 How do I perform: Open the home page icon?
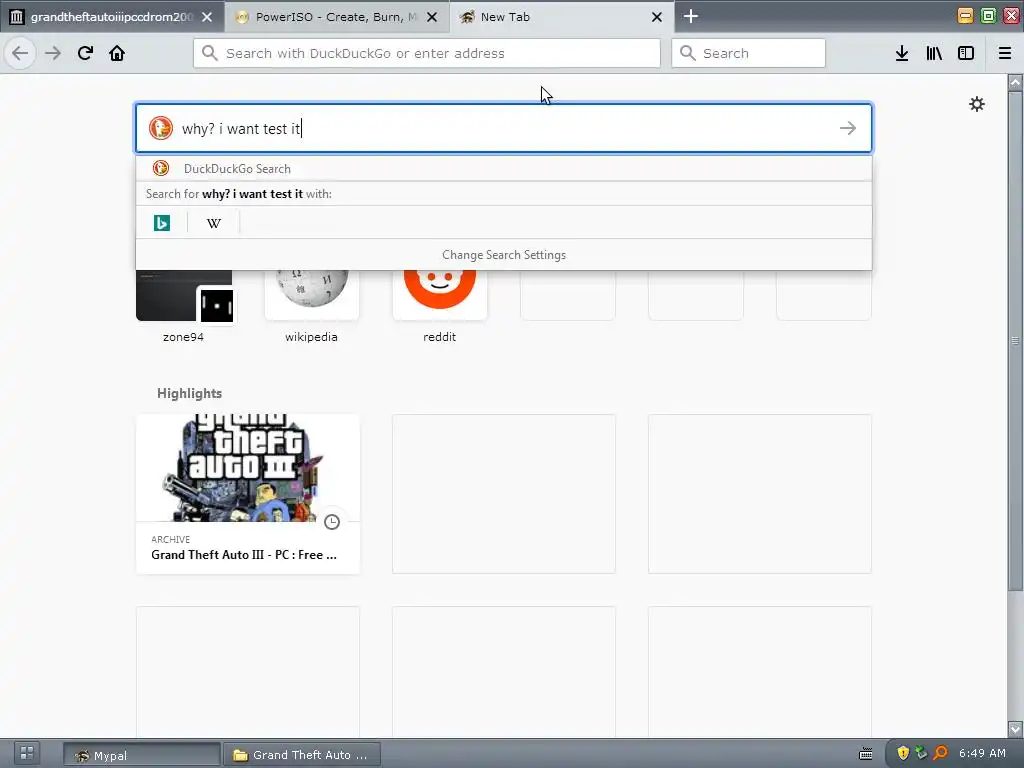coord(117,53)
